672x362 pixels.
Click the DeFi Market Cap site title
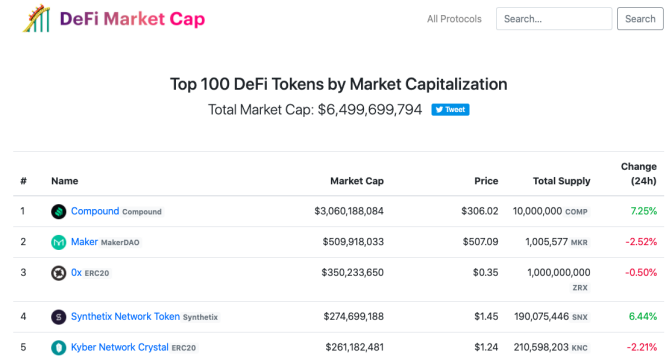pos(132,19)
